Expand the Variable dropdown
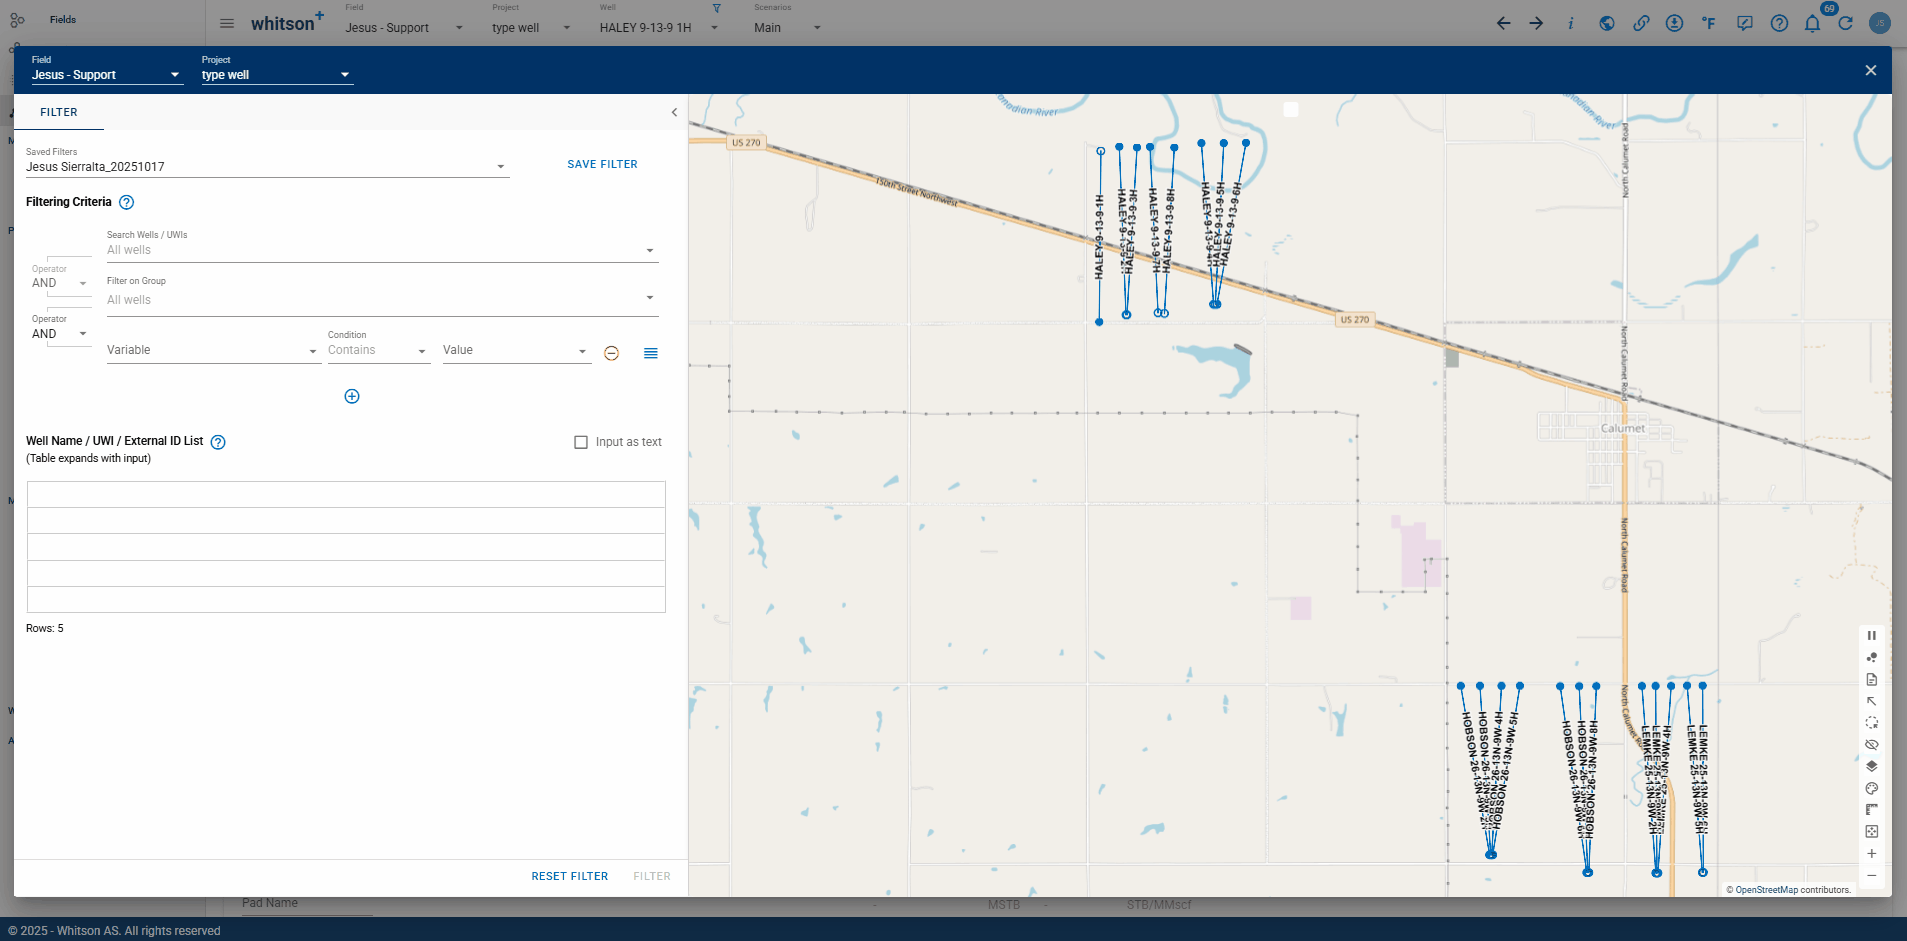The height and width of the screenshot is (941, 1907). pos(312,351)
